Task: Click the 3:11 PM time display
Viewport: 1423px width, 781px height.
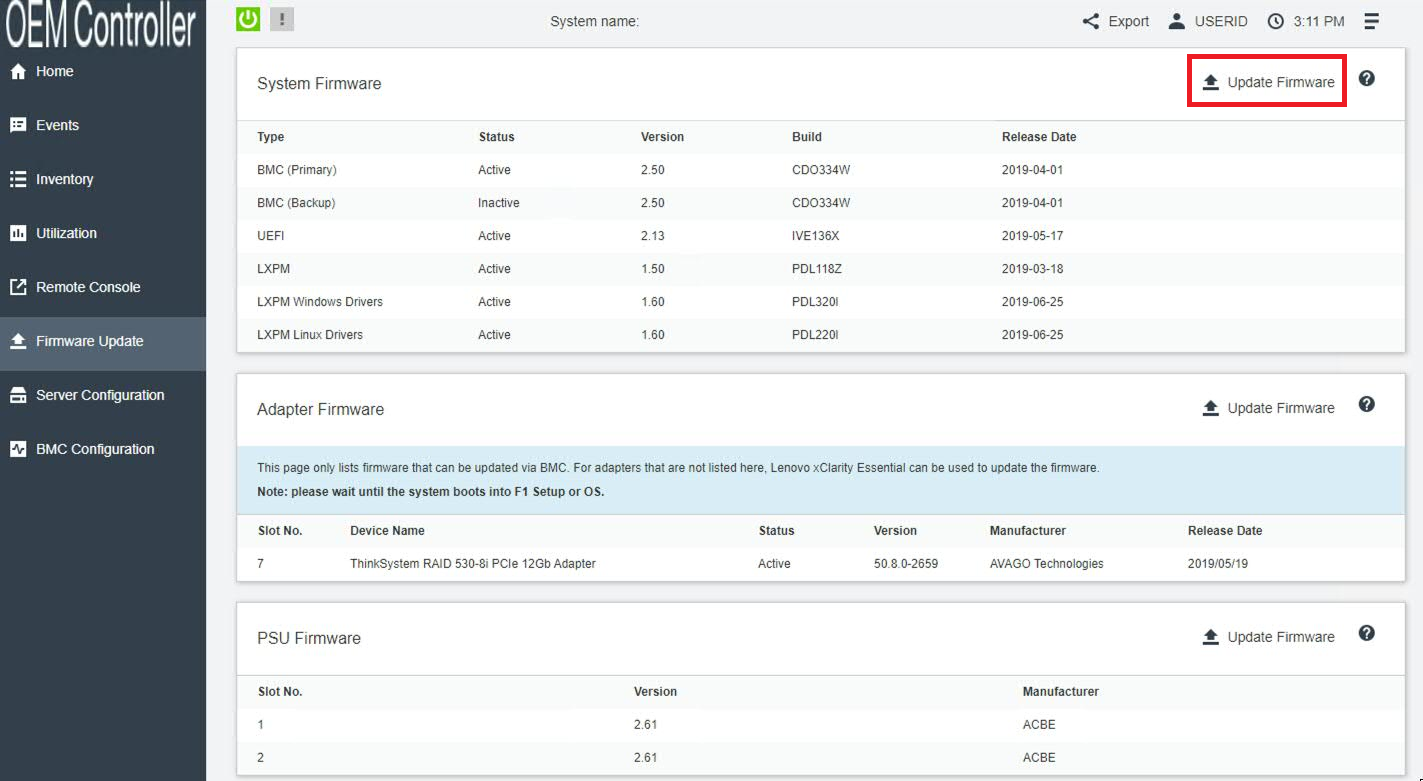Action: (1319, 21)
